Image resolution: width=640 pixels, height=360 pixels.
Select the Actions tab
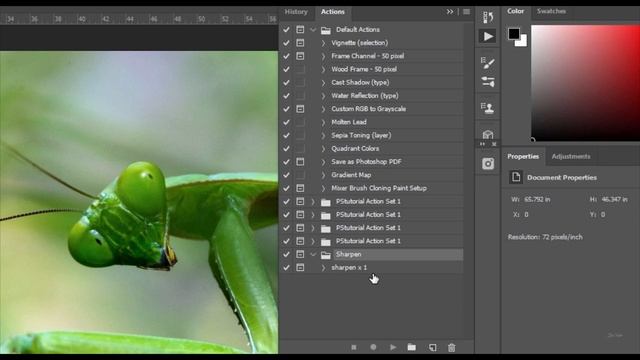coord(333,12)
